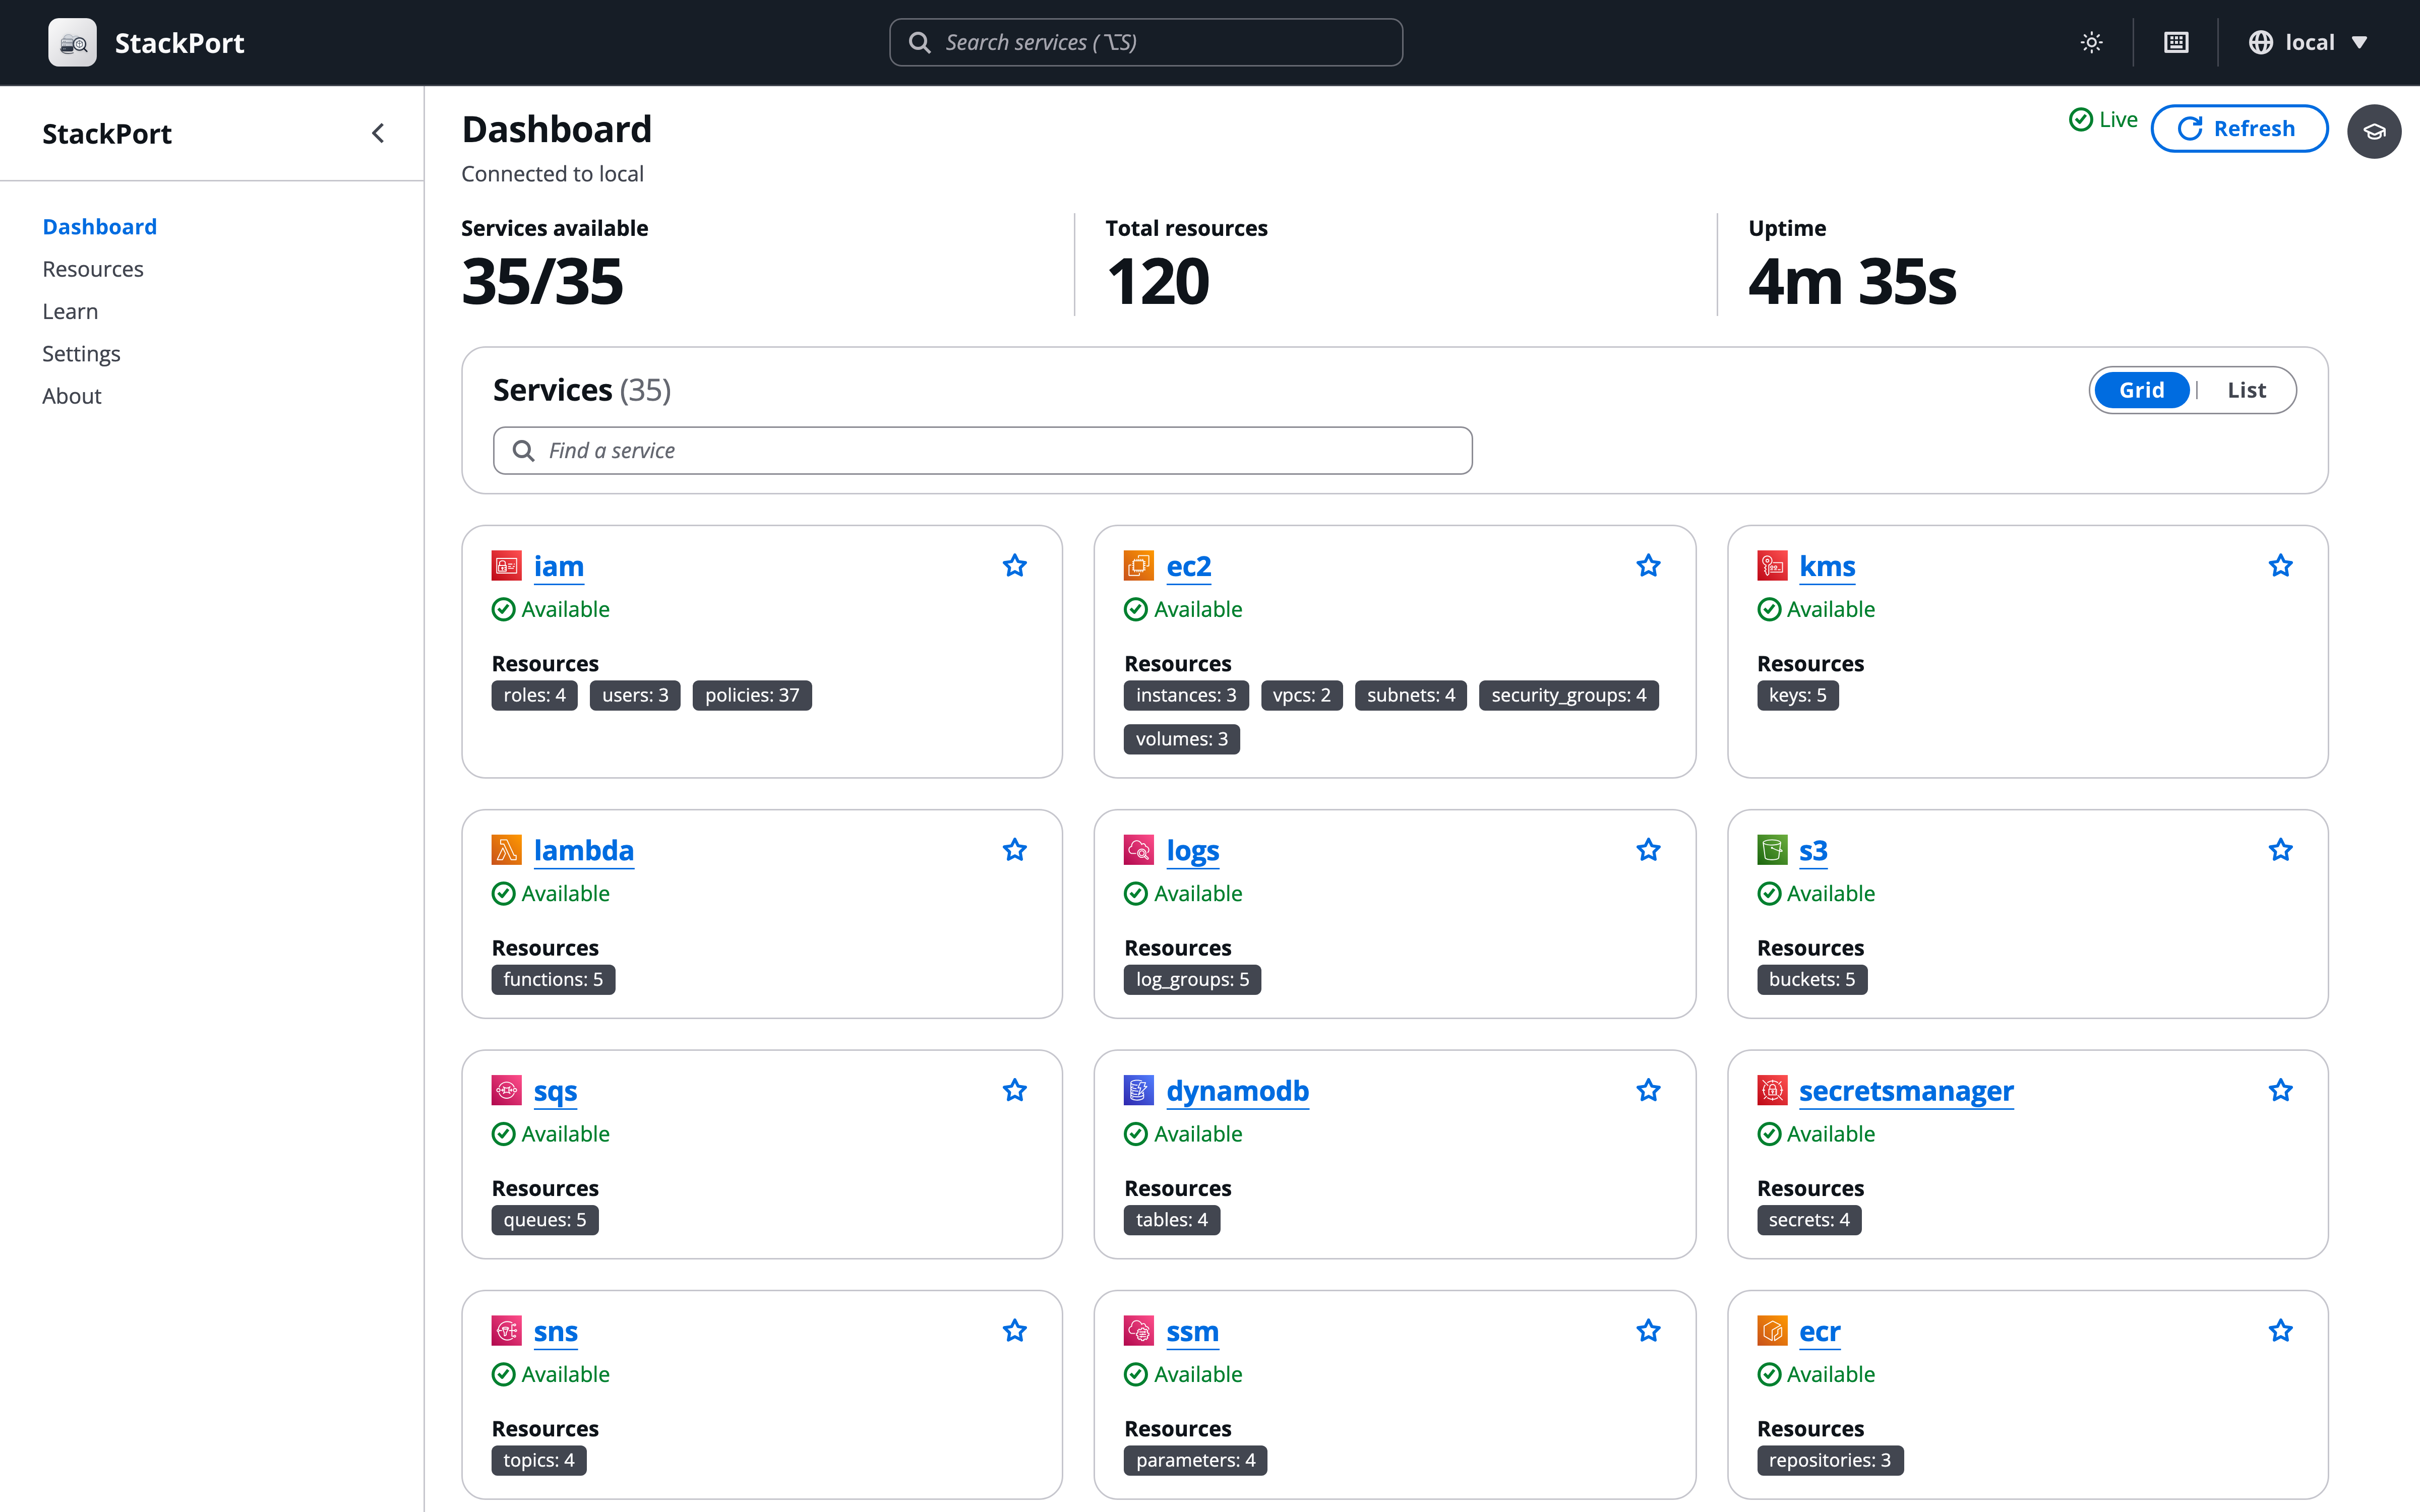
Task: Click the sqs service icon
Action: (x=506, y=1090)
